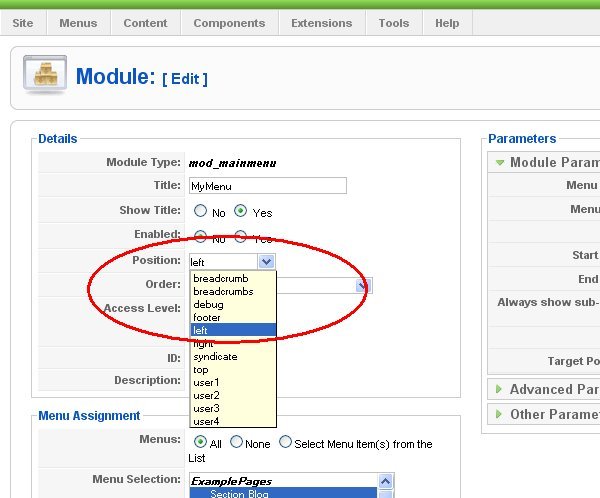The width and height of the screenshot is (600, 498).
Task: Click the mod_mainmenu module type text
Action: coord(233,163)
